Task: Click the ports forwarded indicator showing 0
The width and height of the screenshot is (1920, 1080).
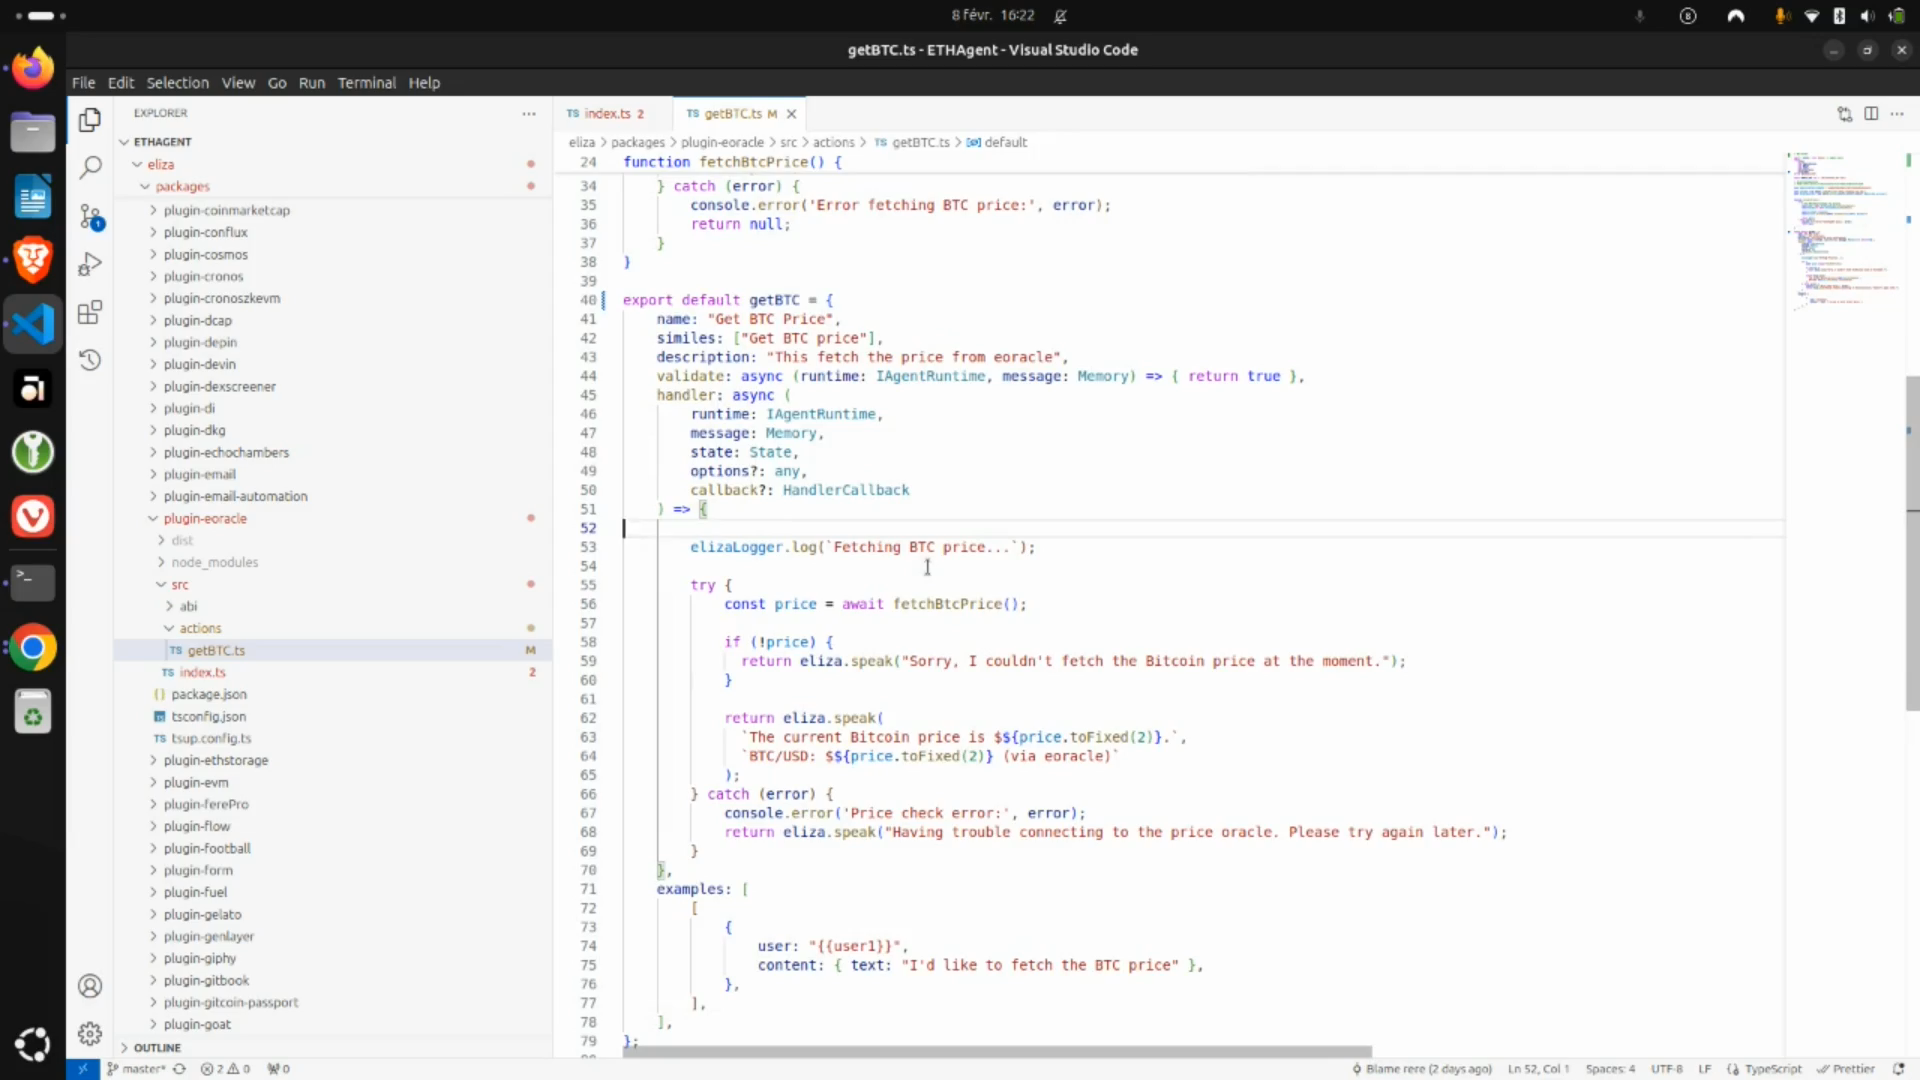Action: 278,1069
